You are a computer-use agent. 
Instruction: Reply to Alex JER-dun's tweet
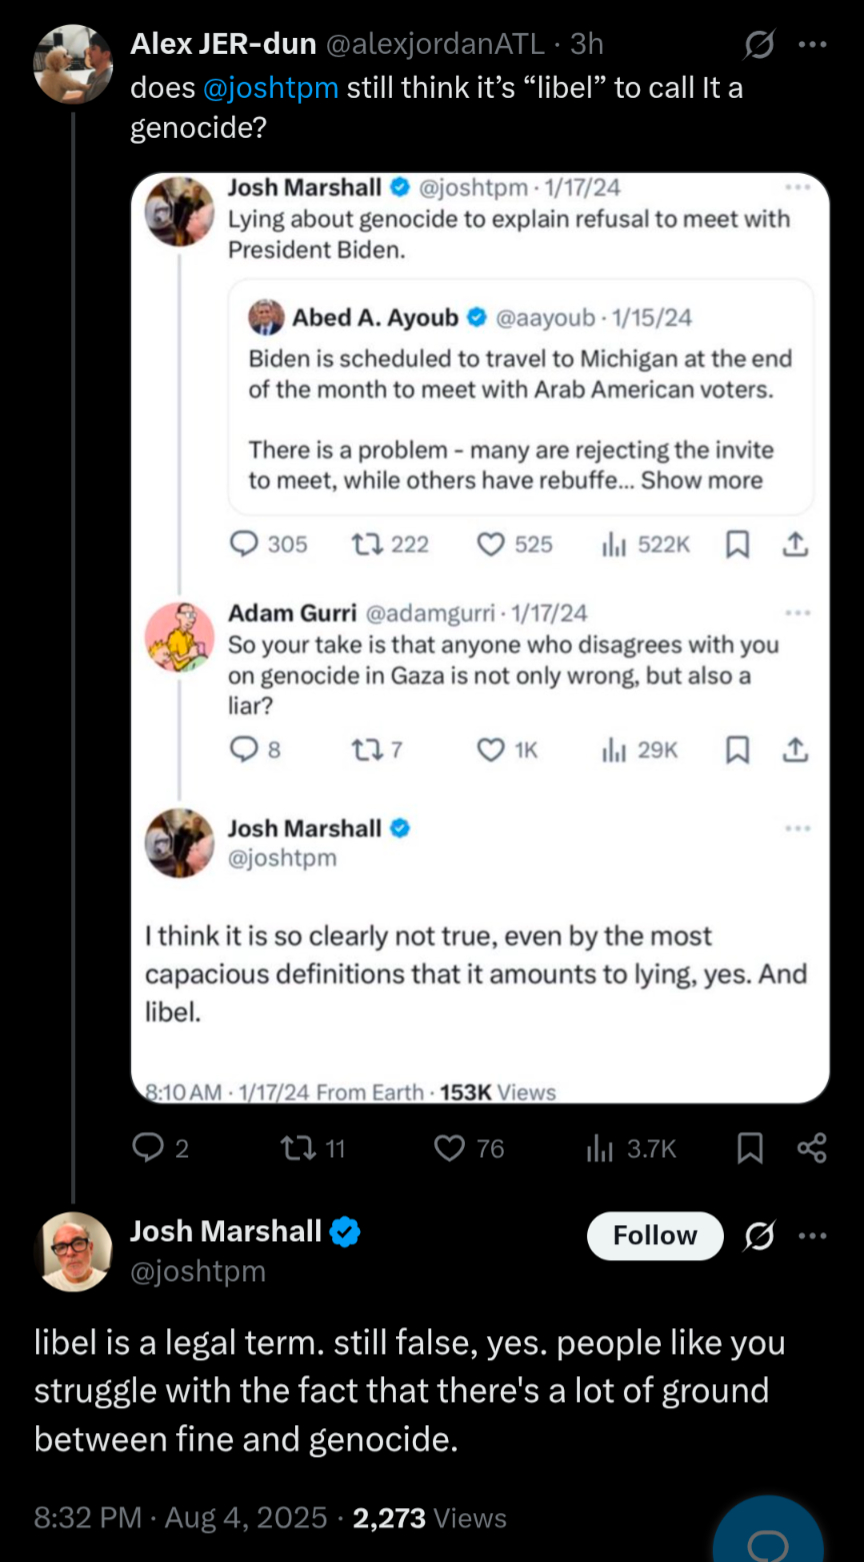tap(149, 1148)
